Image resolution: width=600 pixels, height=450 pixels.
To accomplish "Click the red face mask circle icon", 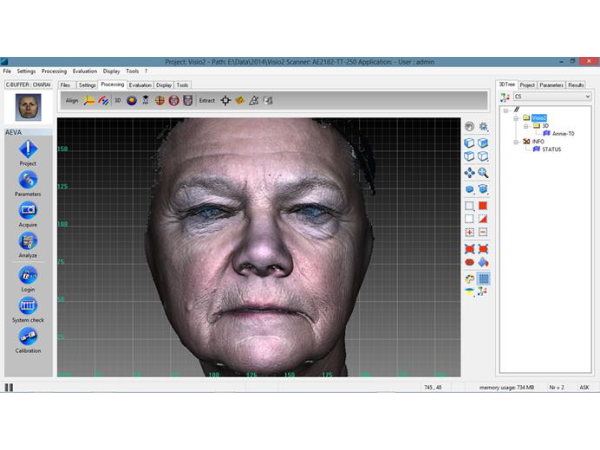I will coord(174,101).
